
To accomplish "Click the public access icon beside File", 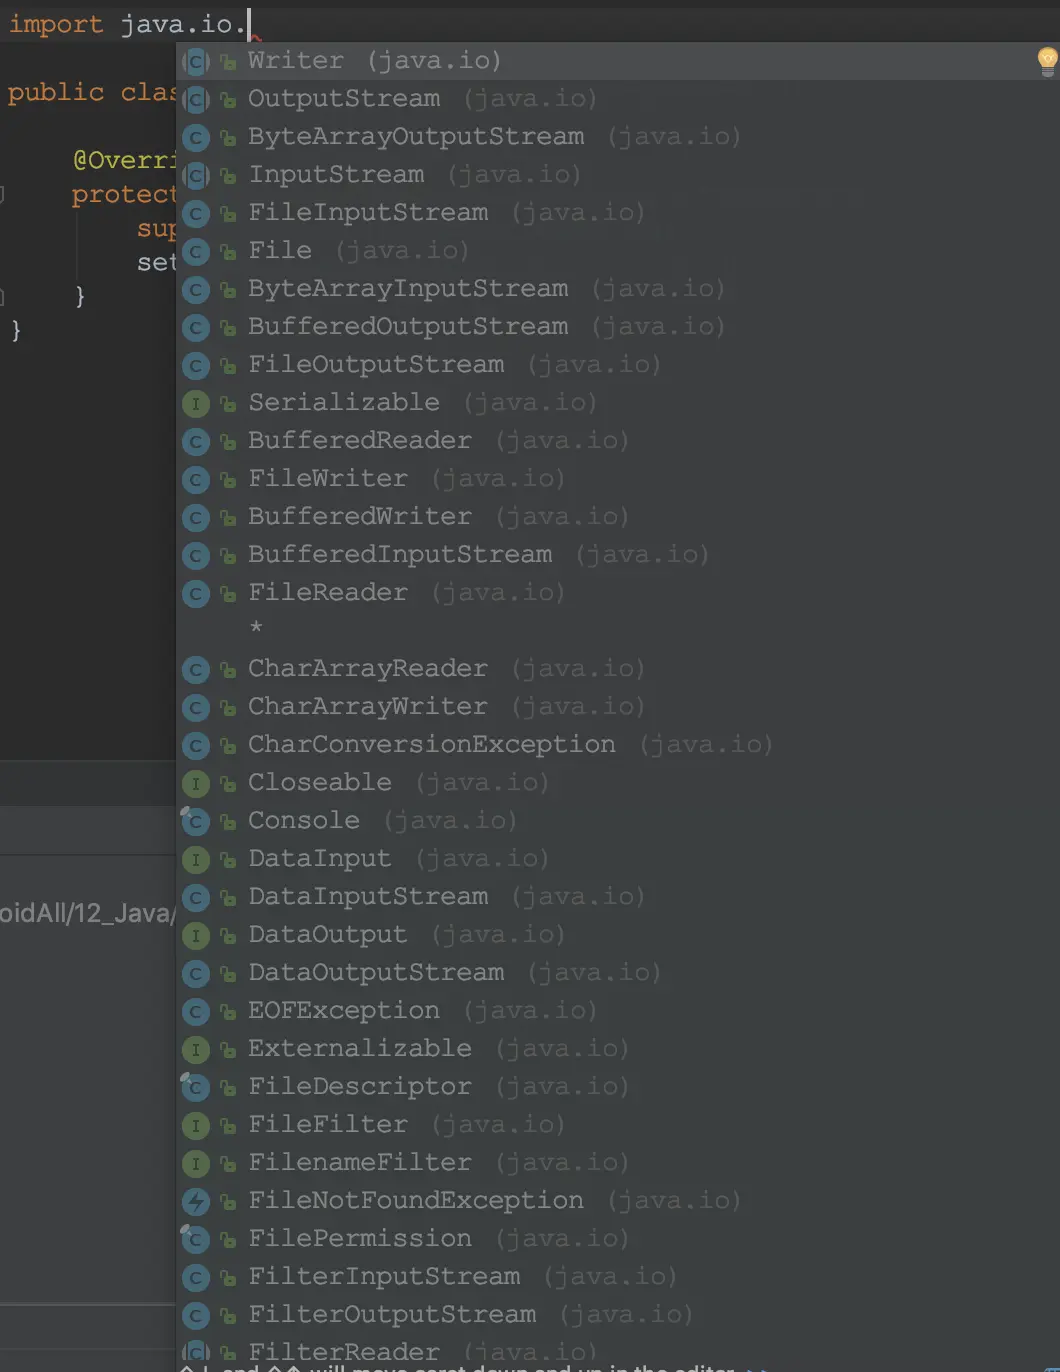I will pos(228,252).
